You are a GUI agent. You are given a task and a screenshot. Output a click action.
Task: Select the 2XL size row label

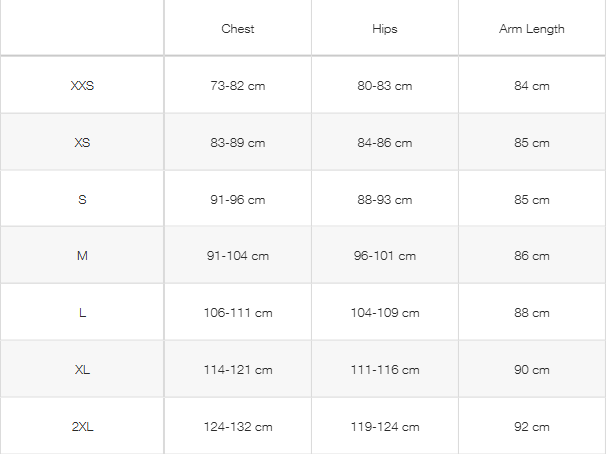82,427
